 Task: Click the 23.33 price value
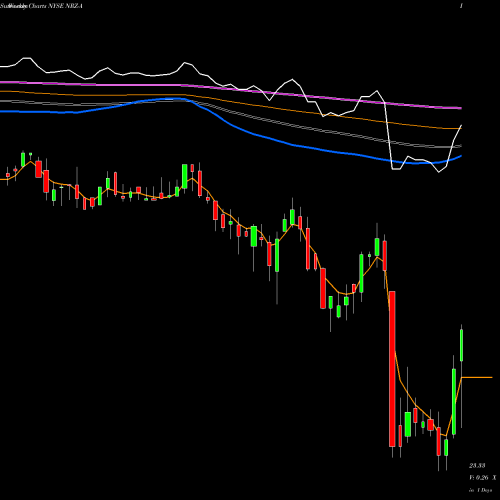[477, 465]
